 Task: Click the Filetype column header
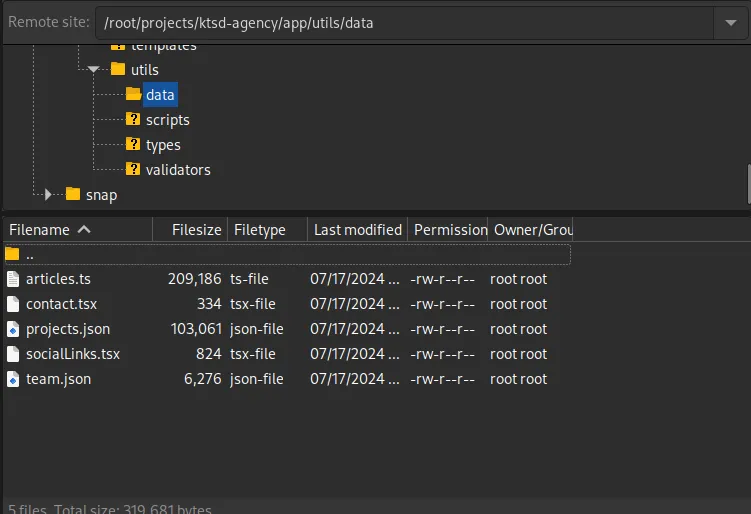(260, 229)
